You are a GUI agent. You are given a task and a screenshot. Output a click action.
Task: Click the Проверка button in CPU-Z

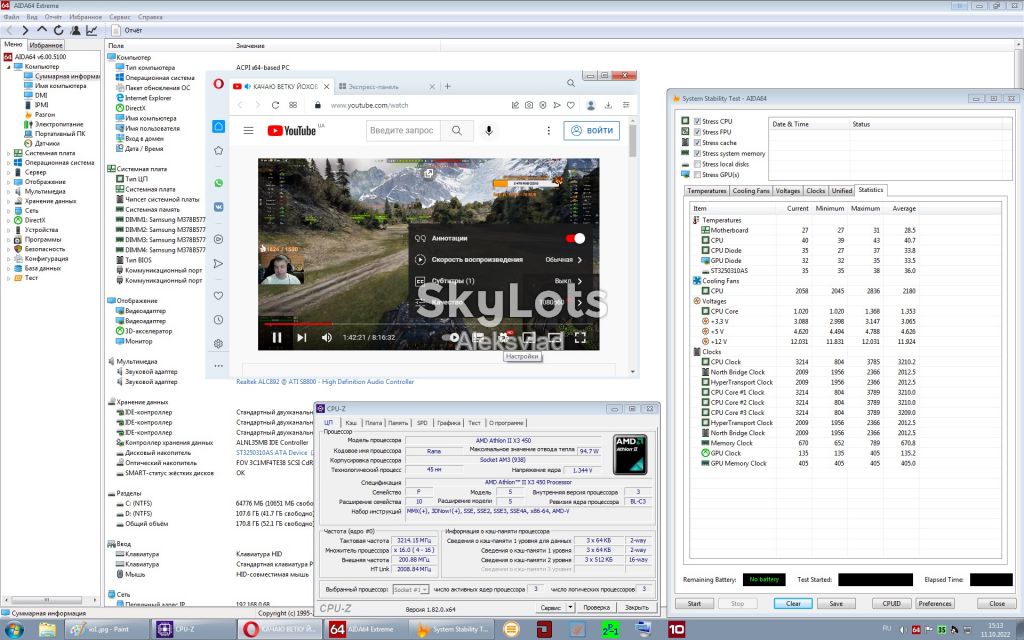click(596, 607)
